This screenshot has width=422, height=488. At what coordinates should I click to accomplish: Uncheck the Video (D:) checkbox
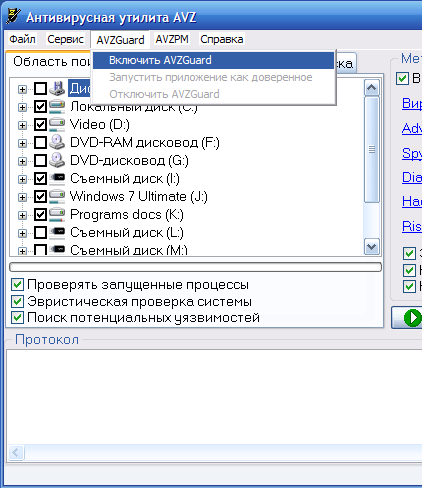[x=40, y=125]
